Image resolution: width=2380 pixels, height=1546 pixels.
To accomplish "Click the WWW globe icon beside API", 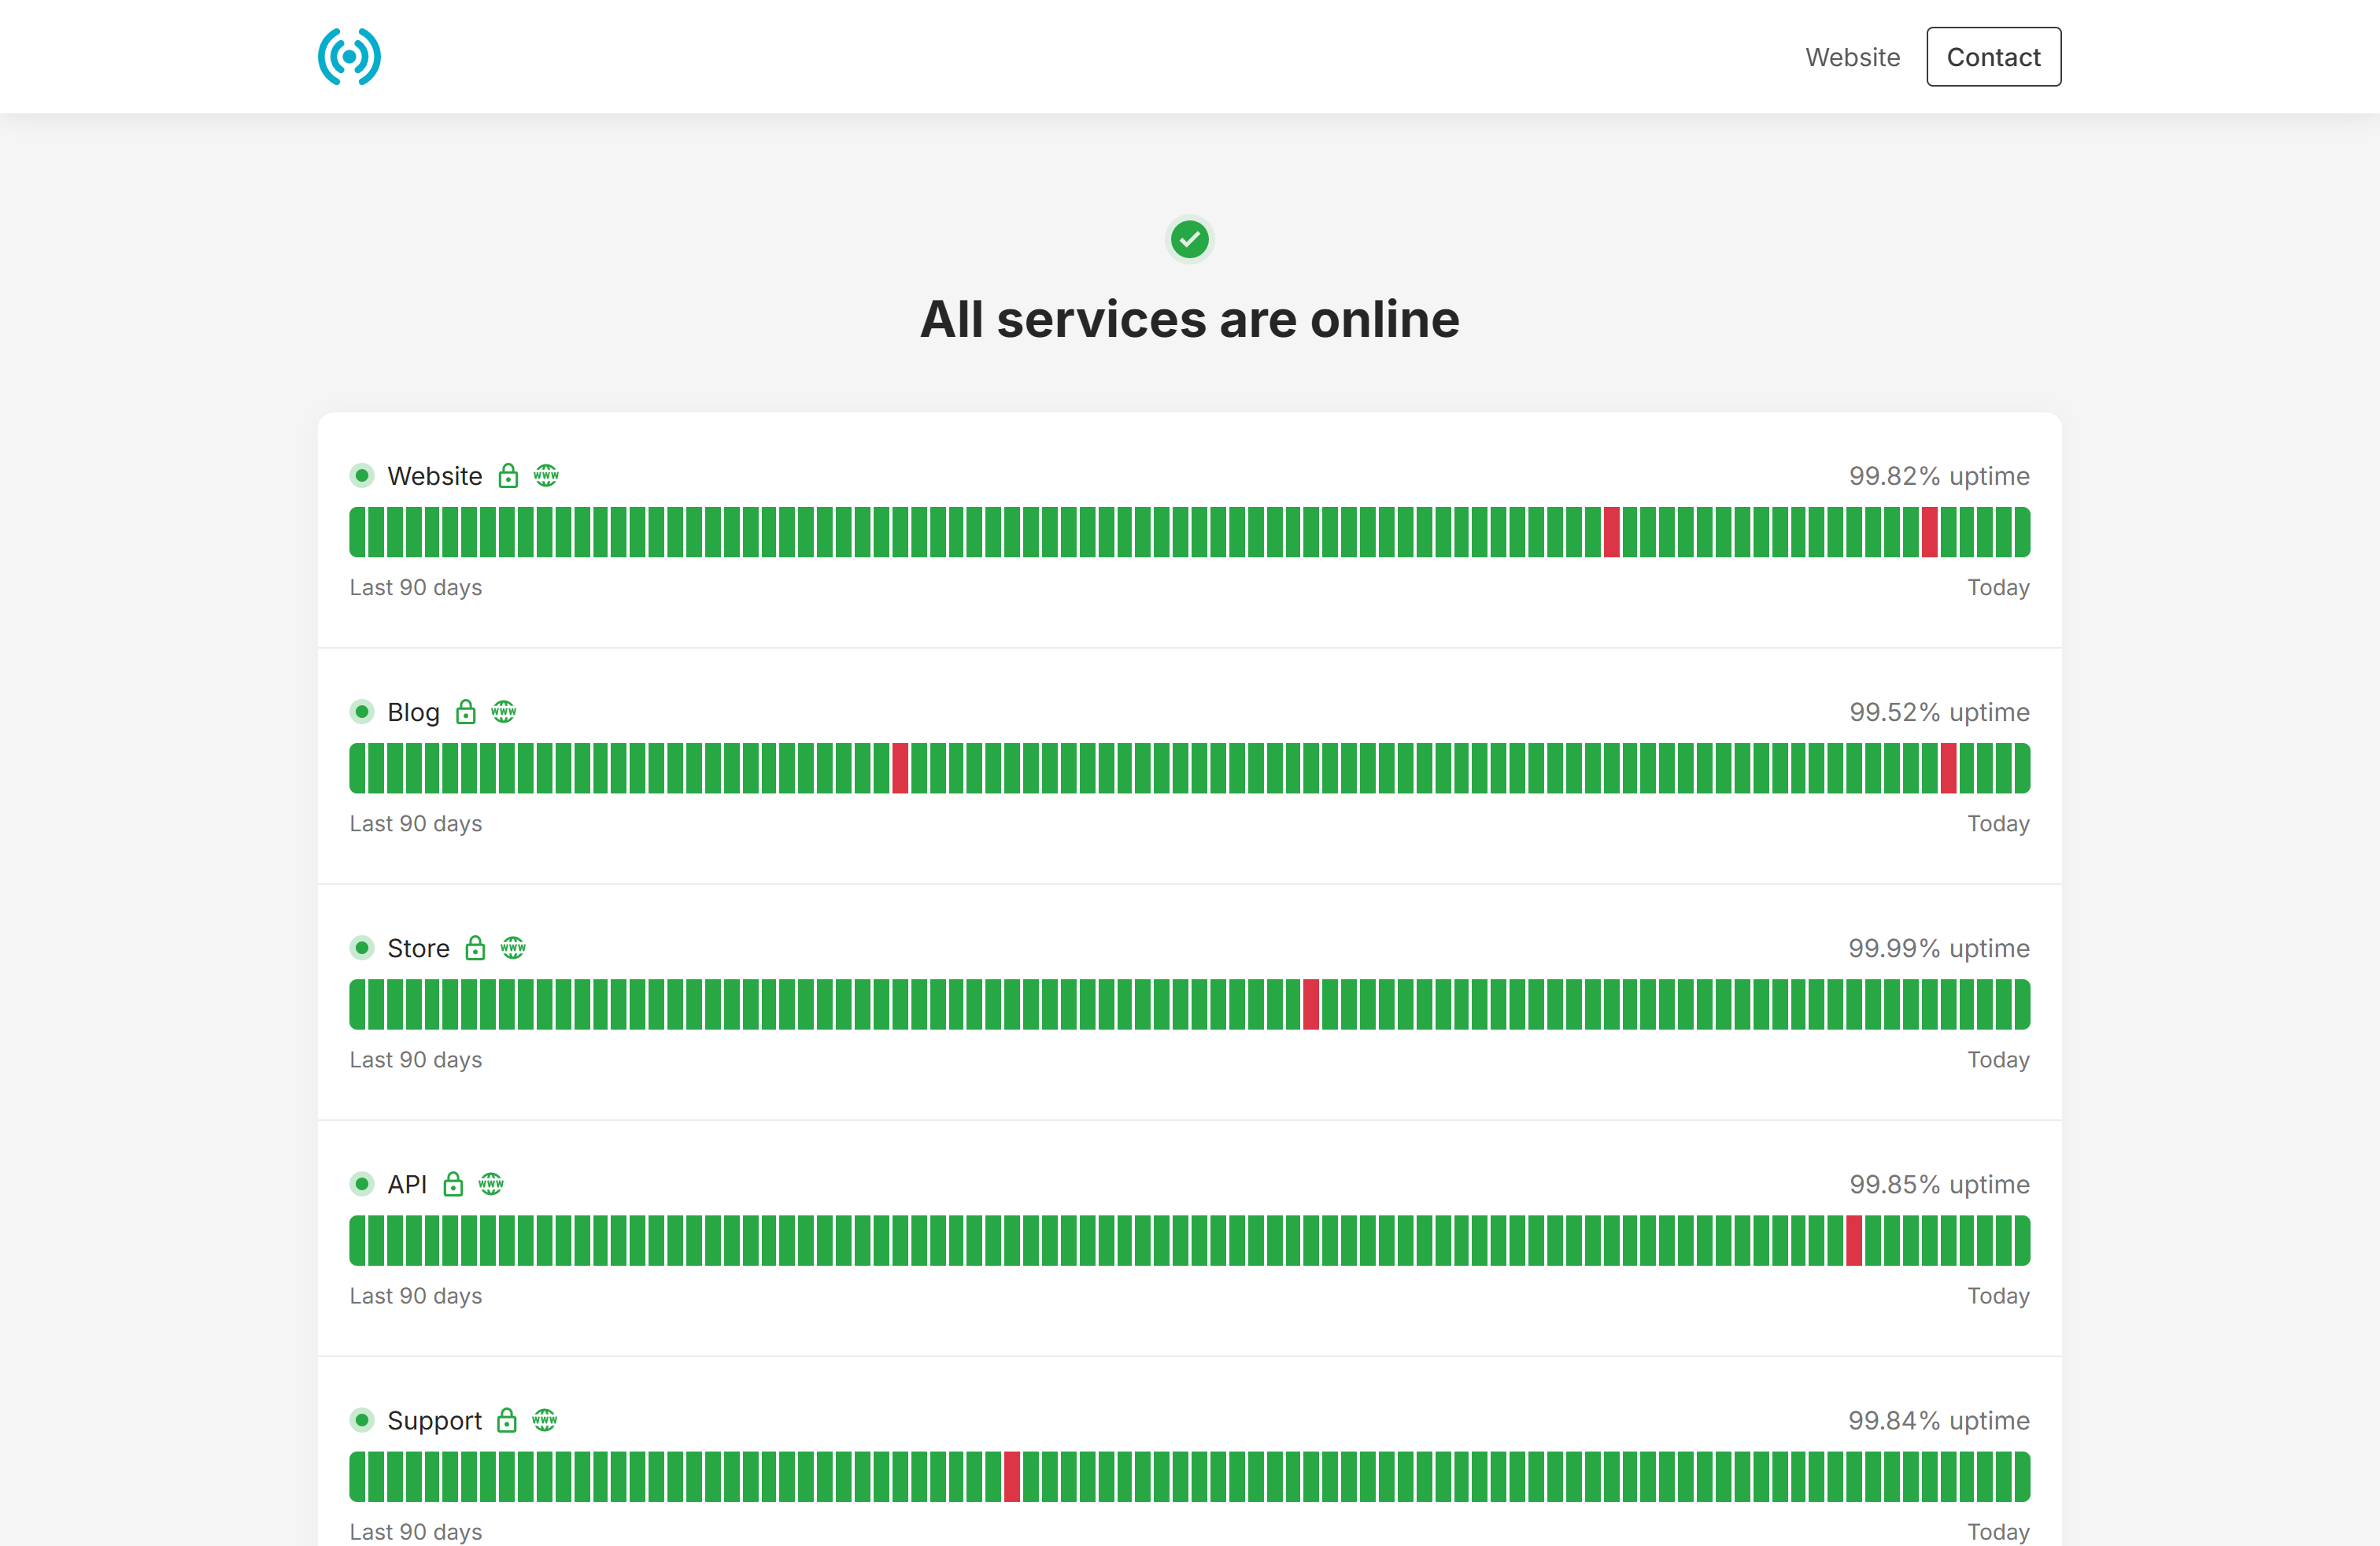I will tap(491, 1183).
